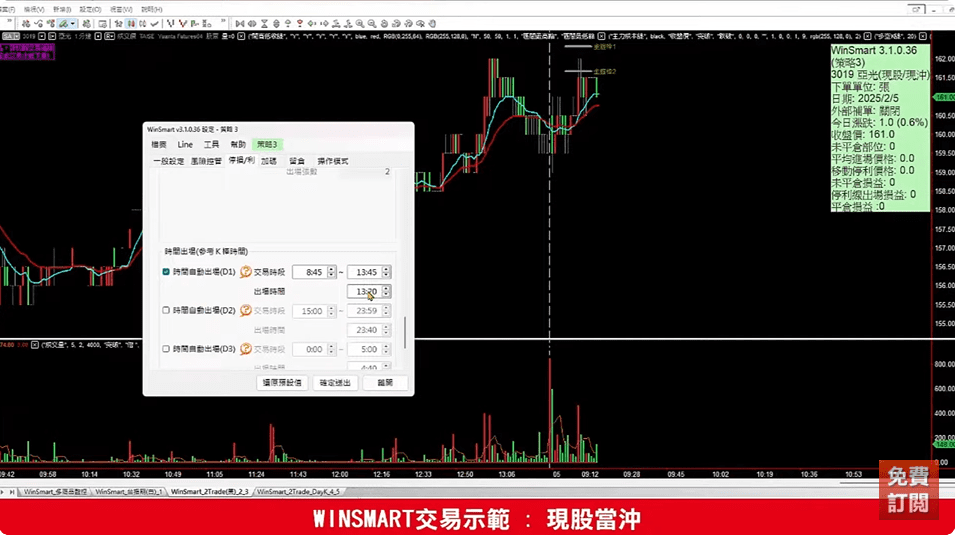The image size is (955, 535).
Task: Expand the toolbar overflow chevron before bowtie icon
Action: pos(223,23)
